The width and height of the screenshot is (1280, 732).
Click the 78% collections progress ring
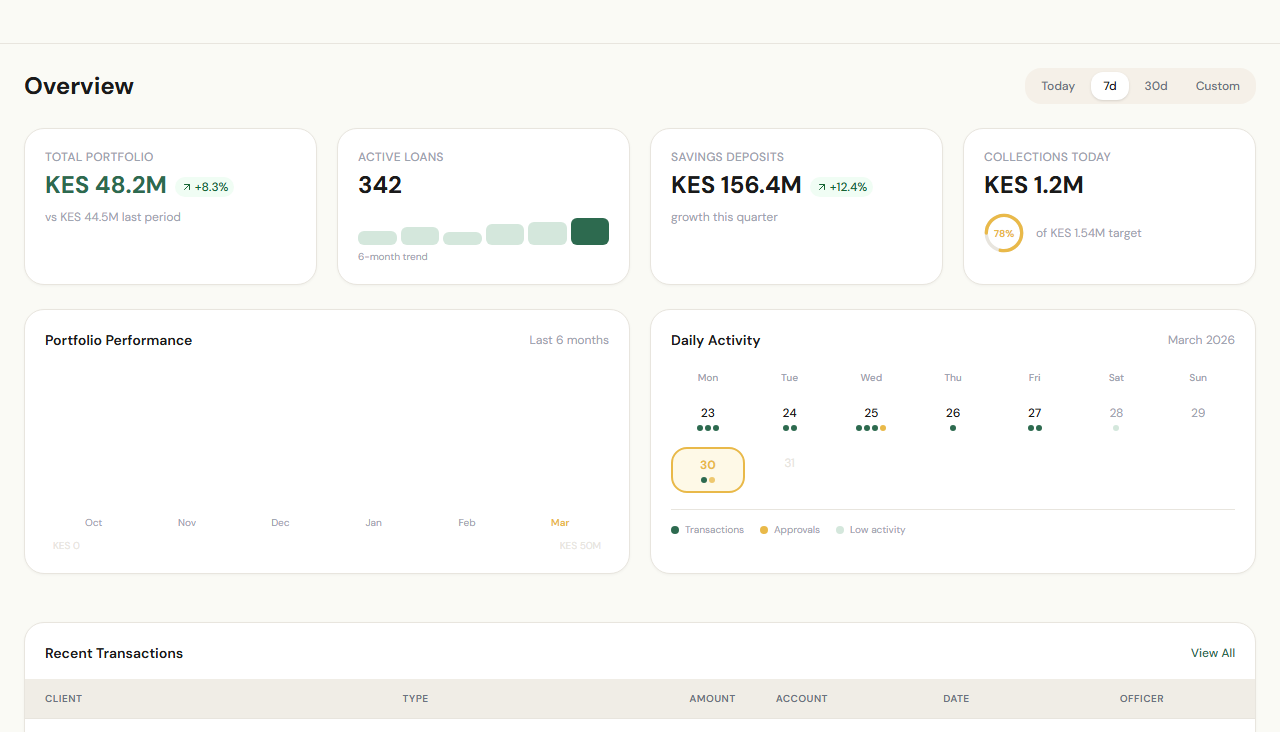[x=1004, y=233]
